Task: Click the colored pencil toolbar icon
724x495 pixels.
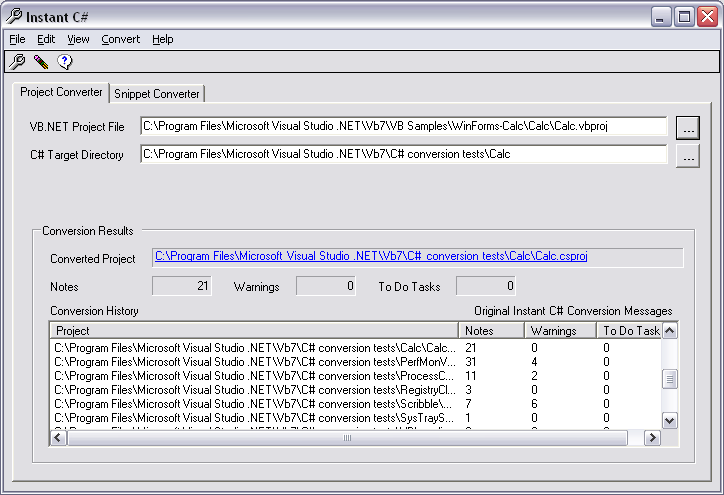Action: 41,62
